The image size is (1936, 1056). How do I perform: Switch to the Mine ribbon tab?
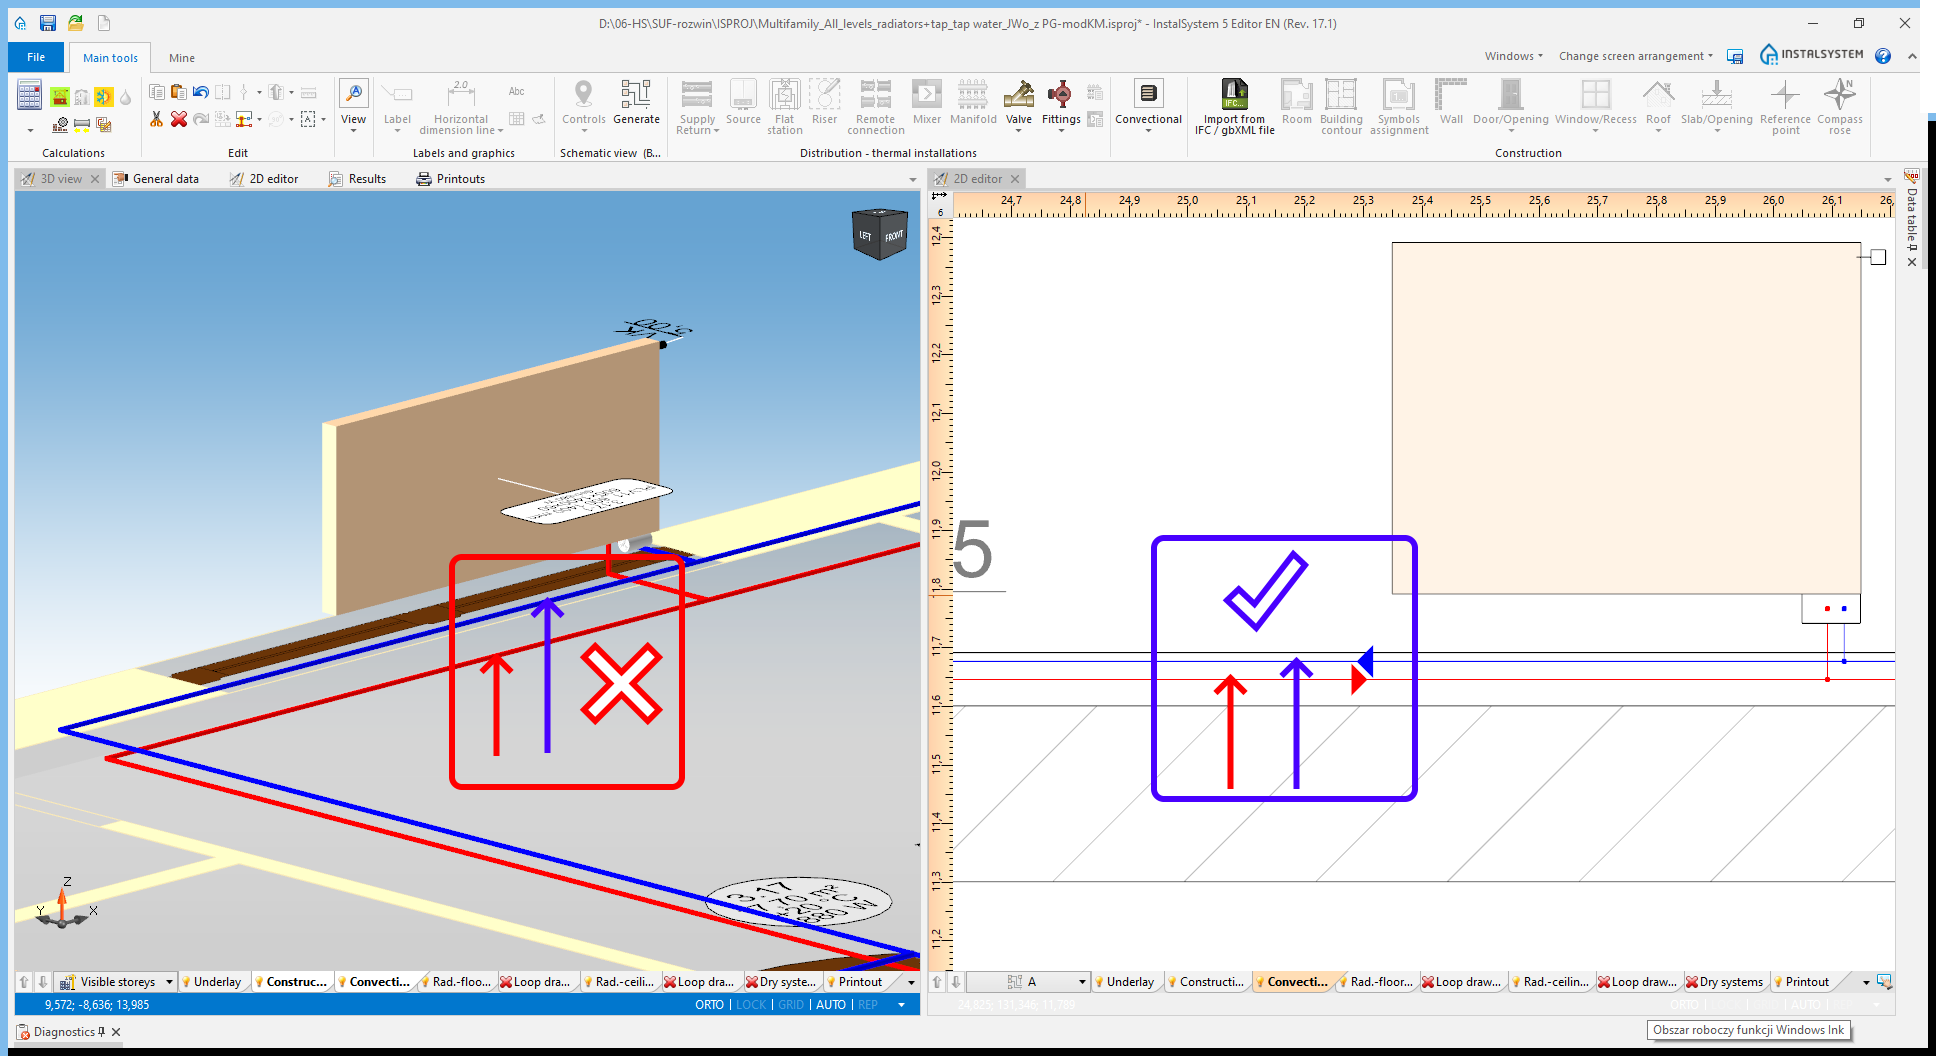pyautogui.click(x=182, y=58)
